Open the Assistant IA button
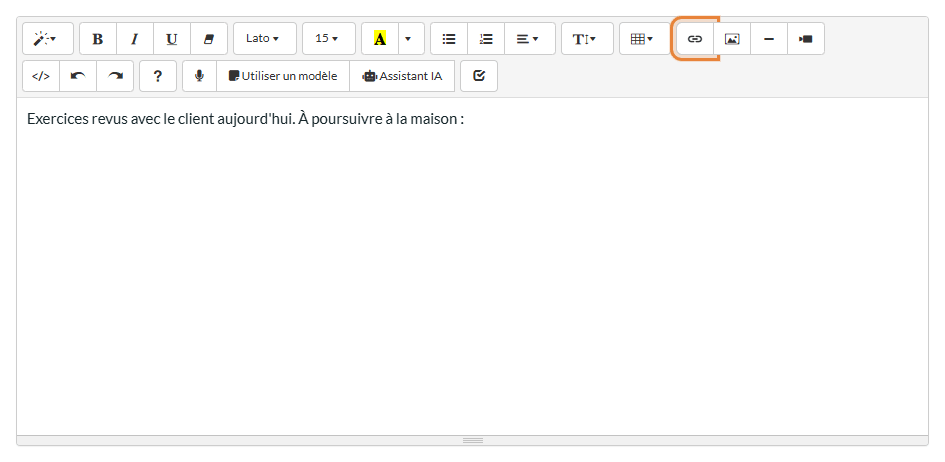 click(402, 76)
